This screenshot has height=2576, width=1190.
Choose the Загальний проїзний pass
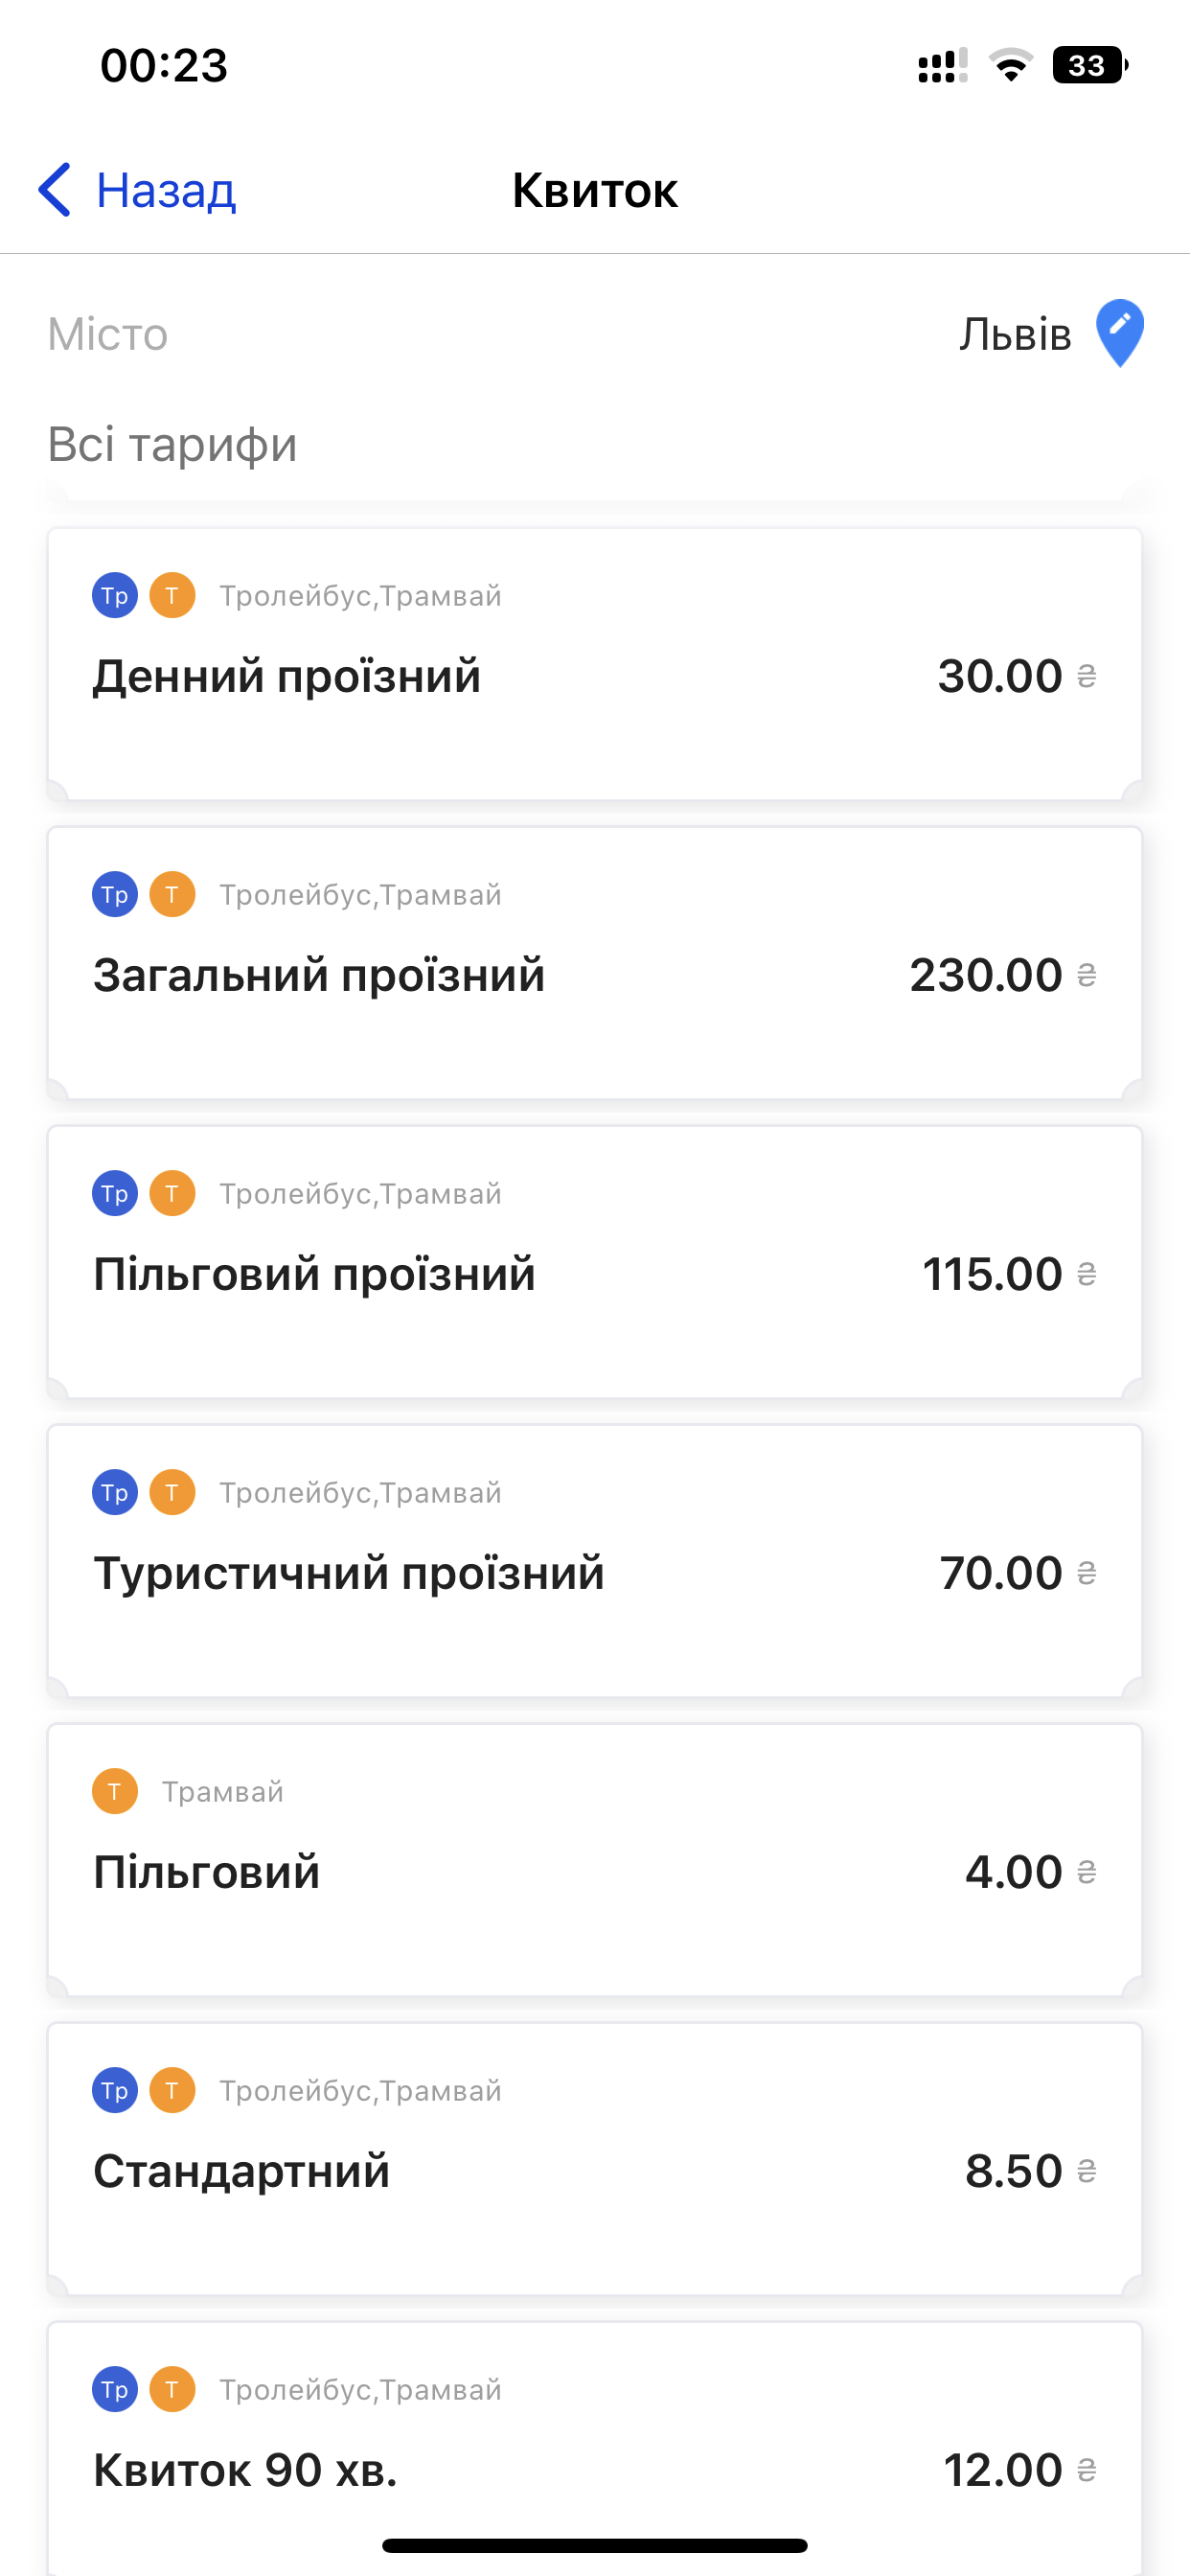tap(319, 975)
